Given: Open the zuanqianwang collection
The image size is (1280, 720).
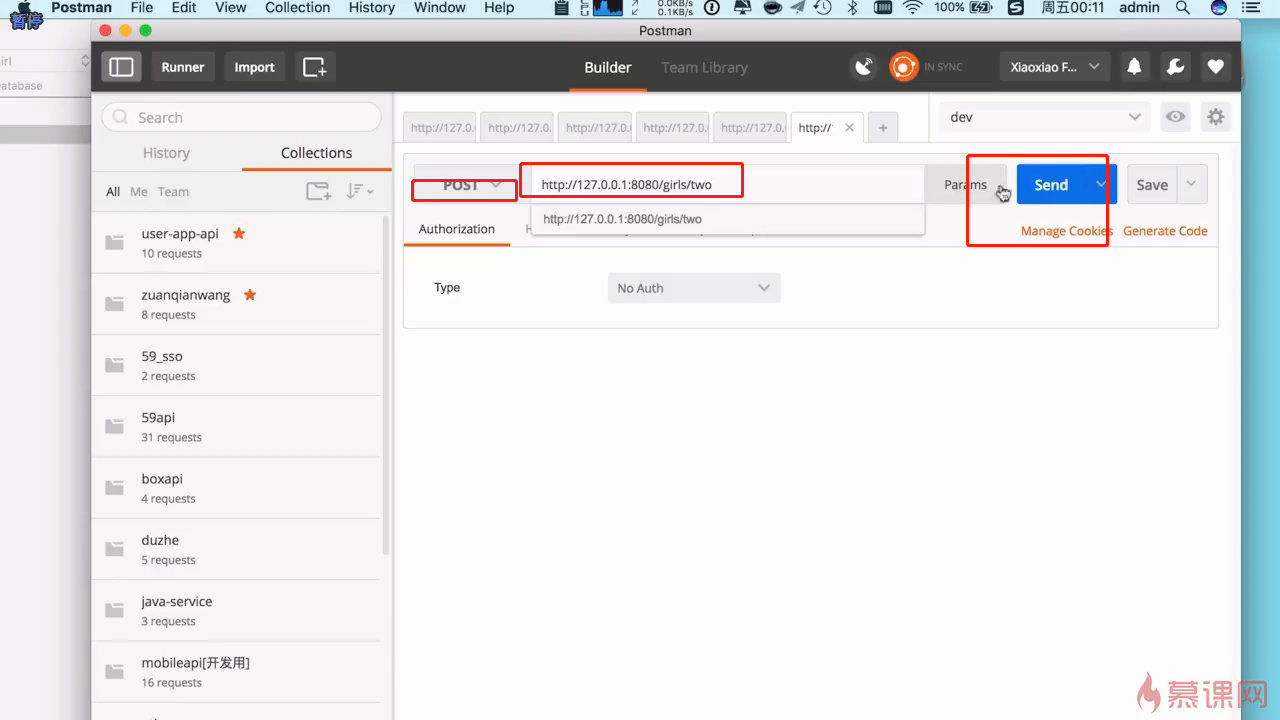Looking at the screenshot, I should click(x=236, y=304).
